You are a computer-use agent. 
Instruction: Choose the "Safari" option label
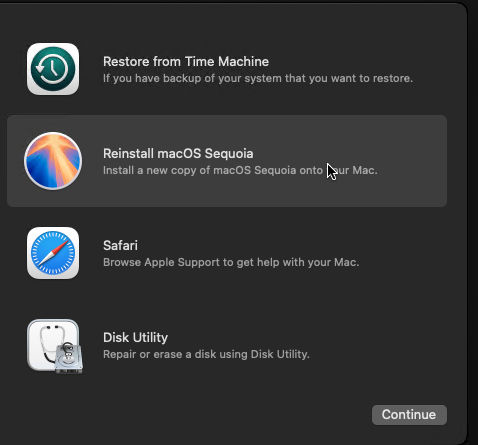pyautogui.click(x=120, y=246)
